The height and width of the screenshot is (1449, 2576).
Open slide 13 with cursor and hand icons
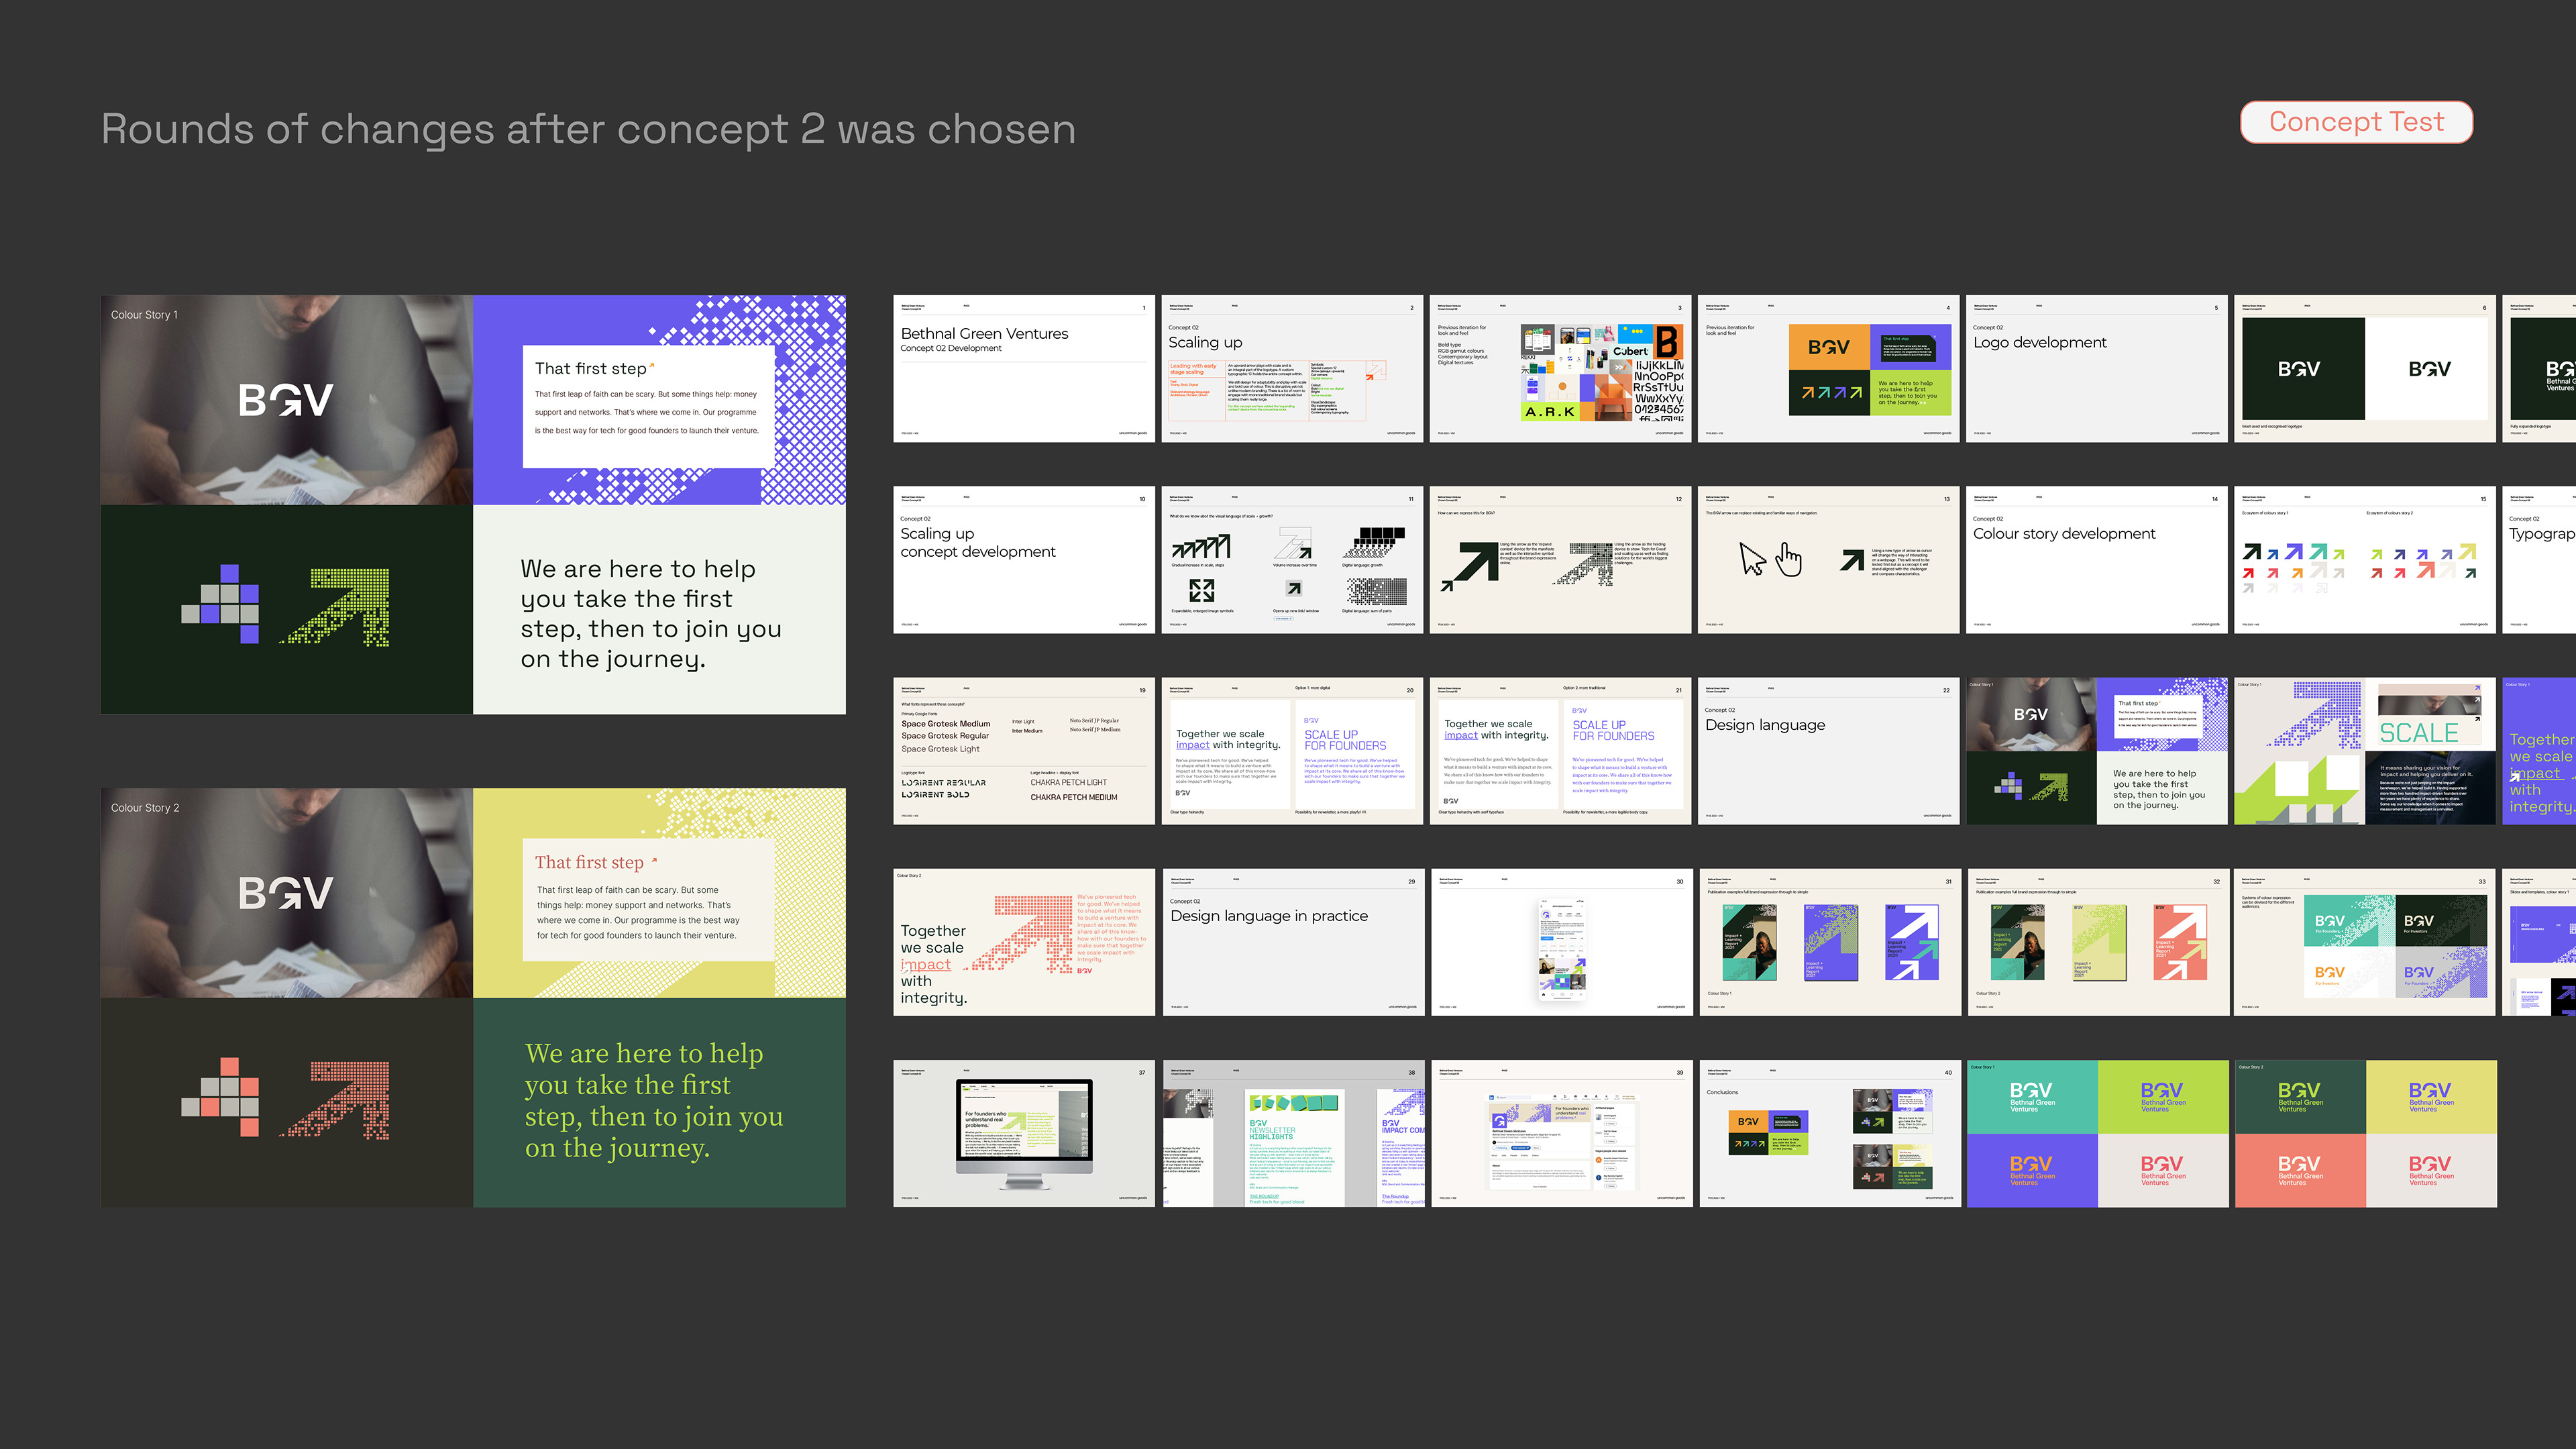coord(1828,560)
